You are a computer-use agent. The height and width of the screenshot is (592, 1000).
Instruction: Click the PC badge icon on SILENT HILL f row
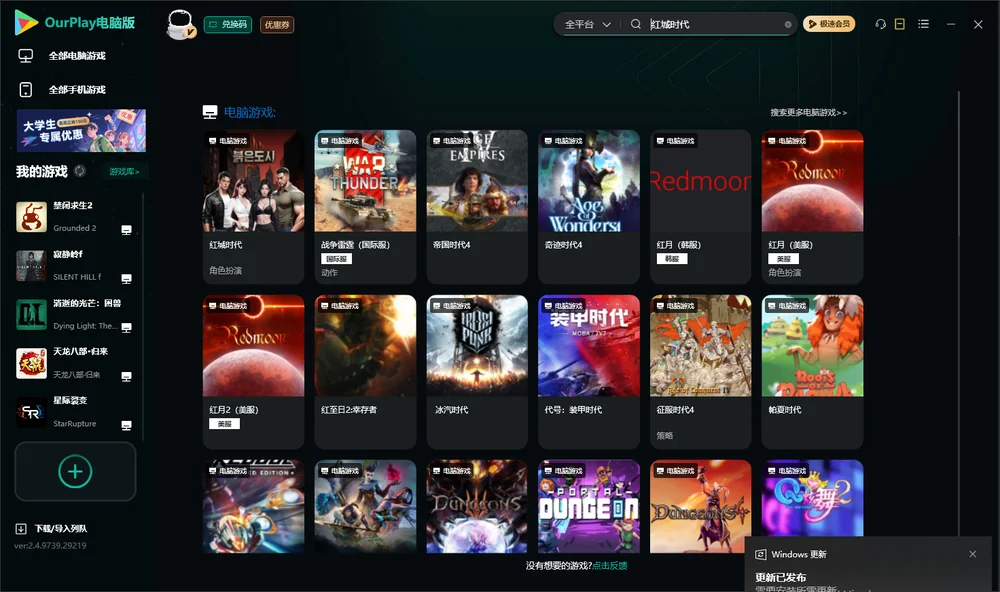[126, 279]
